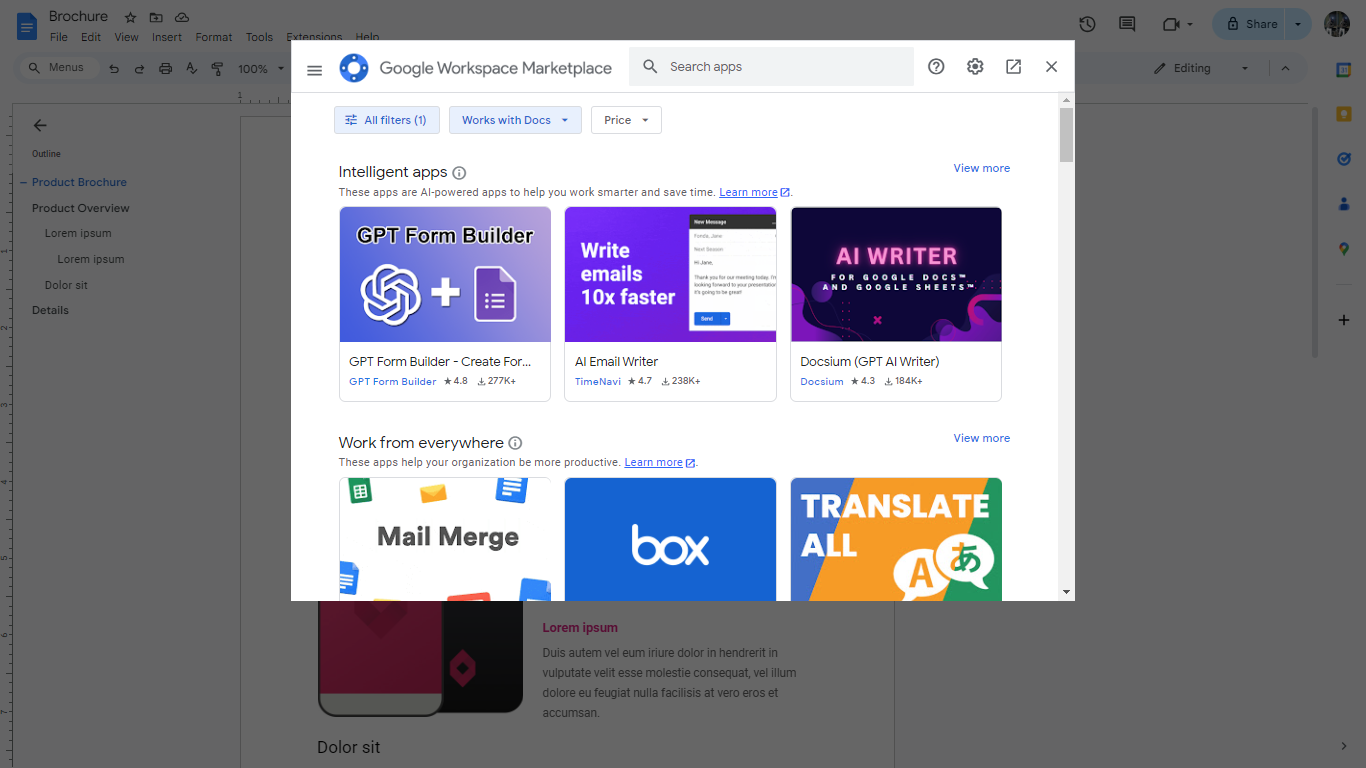1366x768 pixels.
Task: Click View more for Work from everywhere
Action: [981, 438]
